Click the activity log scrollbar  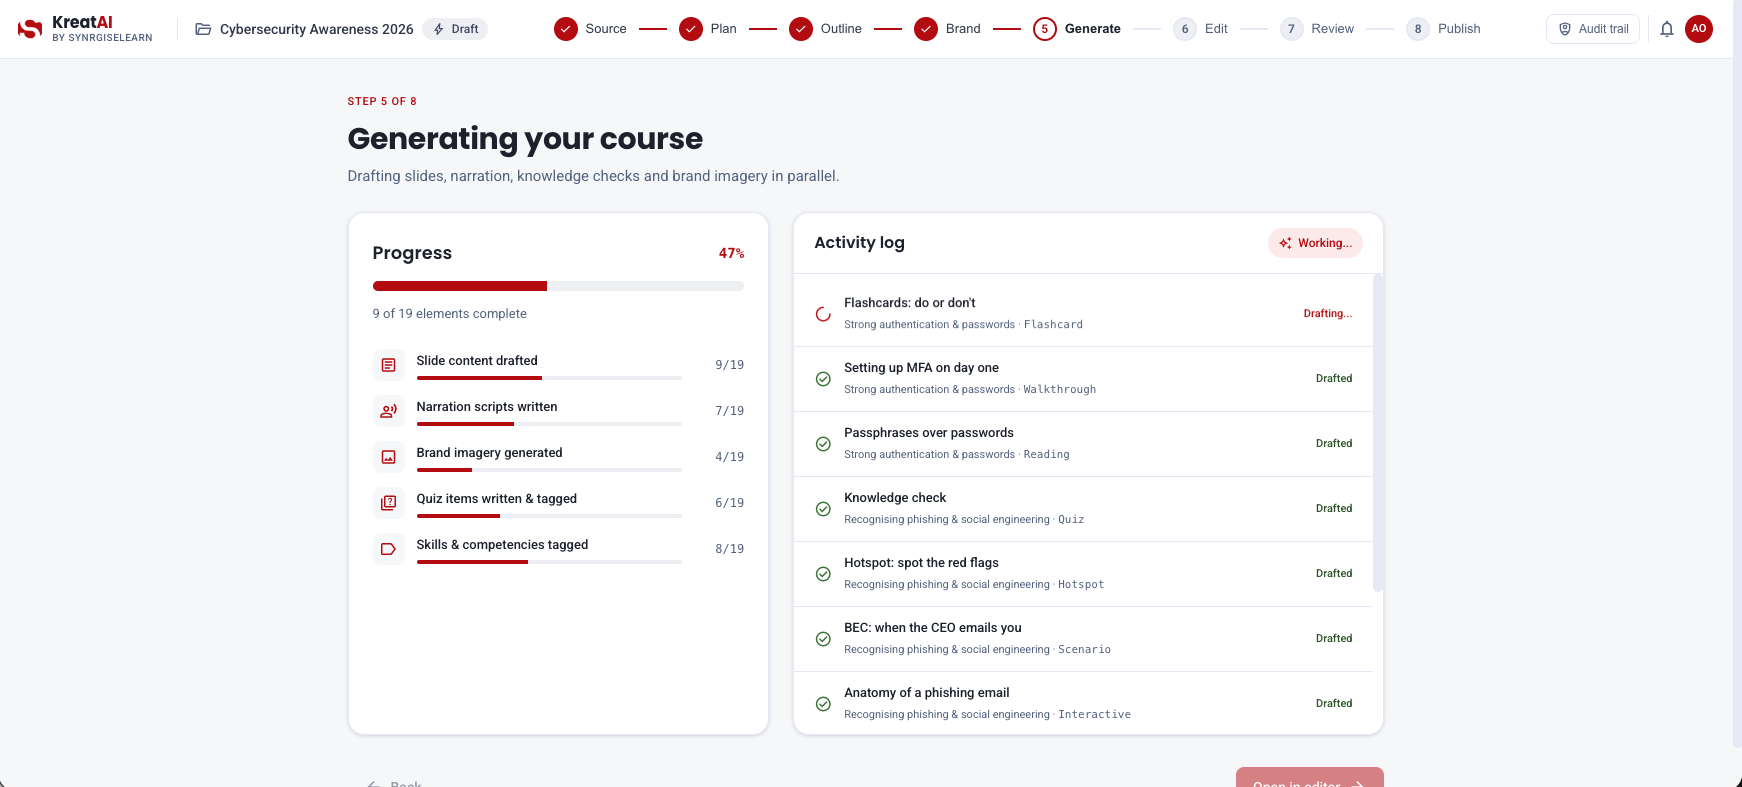[x=1378, y=433]
